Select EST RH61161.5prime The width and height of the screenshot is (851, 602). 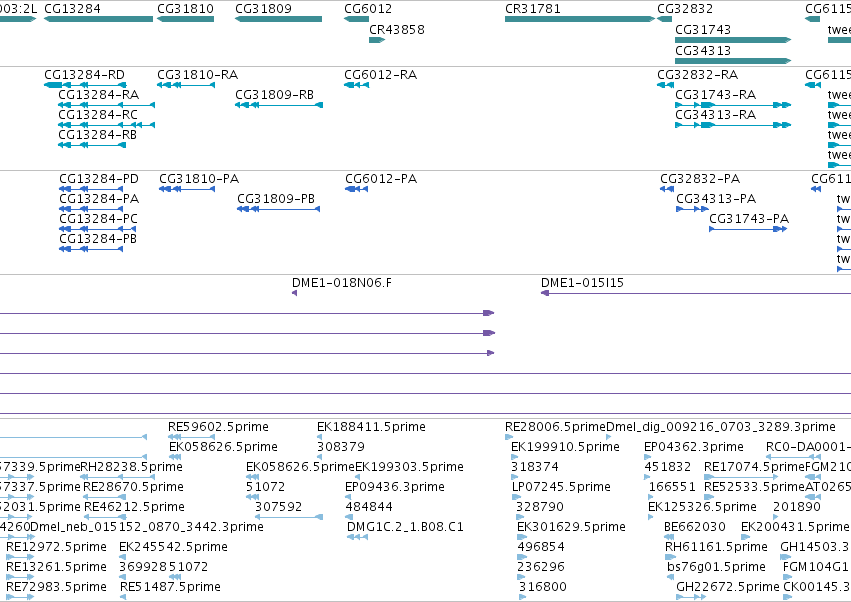click(670, 557)
